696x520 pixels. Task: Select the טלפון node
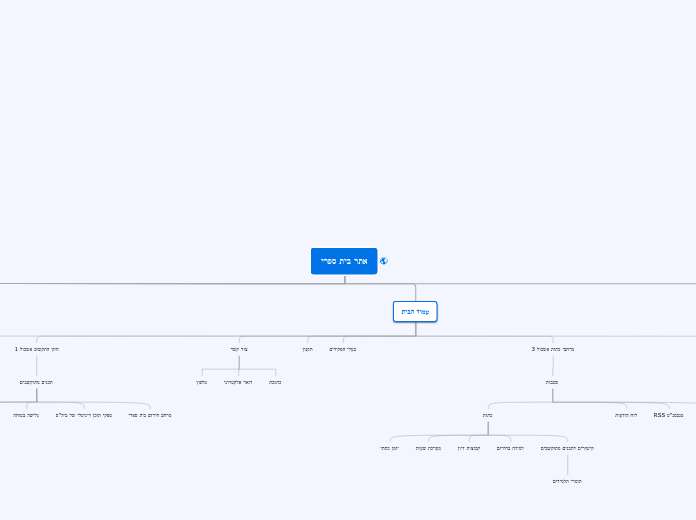coord(202,382)
